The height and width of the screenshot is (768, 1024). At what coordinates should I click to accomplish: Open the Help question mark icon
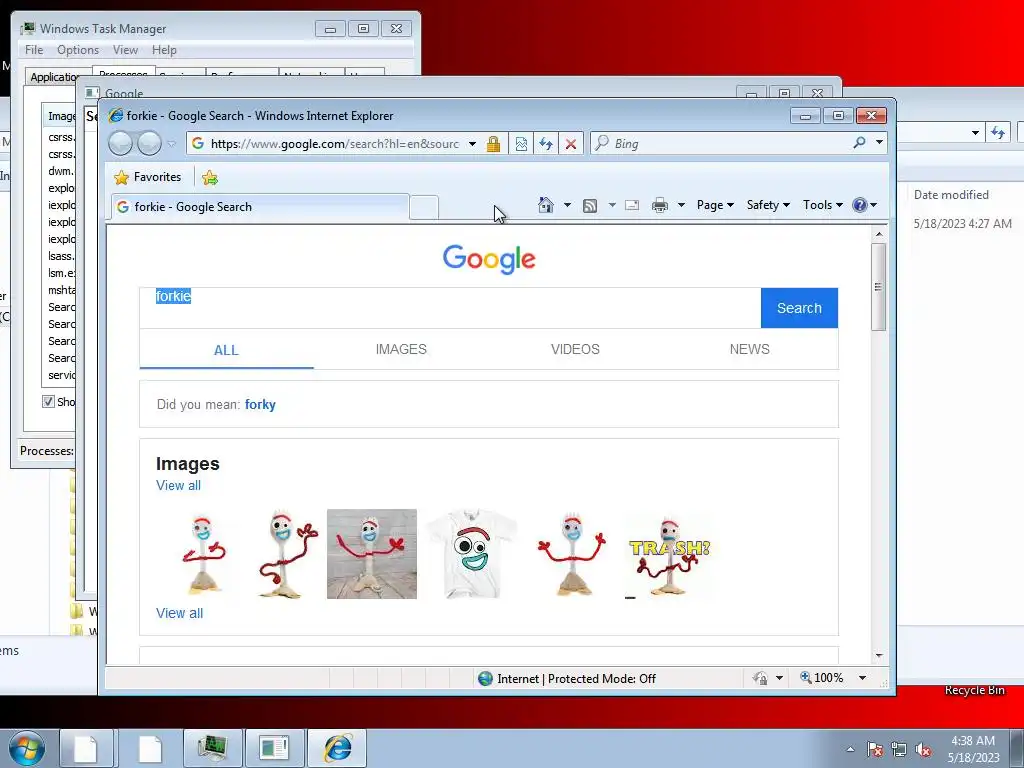point(859,205)
